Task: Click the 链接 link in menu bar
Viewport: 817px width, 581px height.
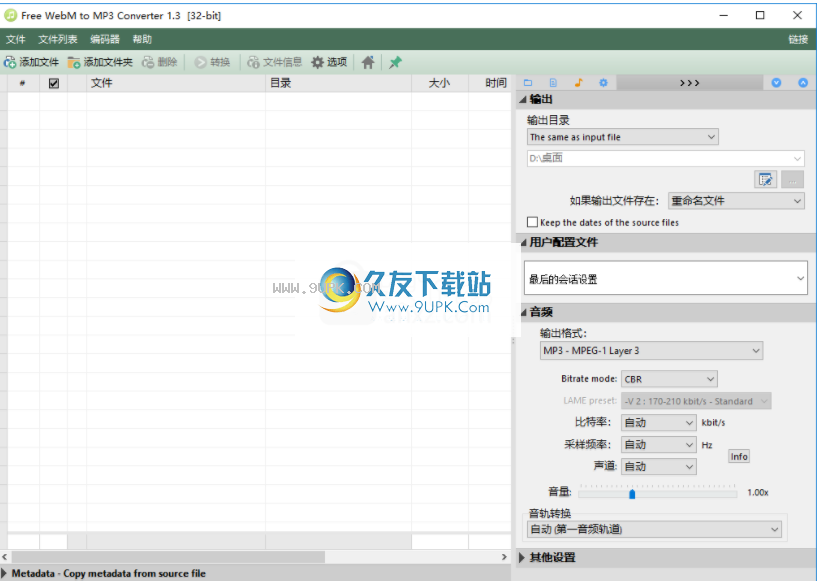Action: 798,39
